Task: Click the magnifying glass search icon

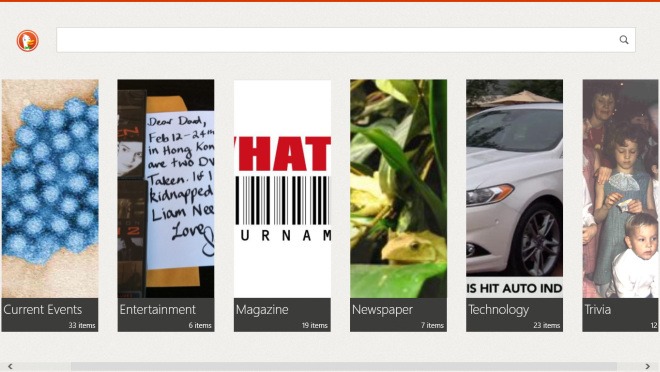Action: tap(624, 40)
